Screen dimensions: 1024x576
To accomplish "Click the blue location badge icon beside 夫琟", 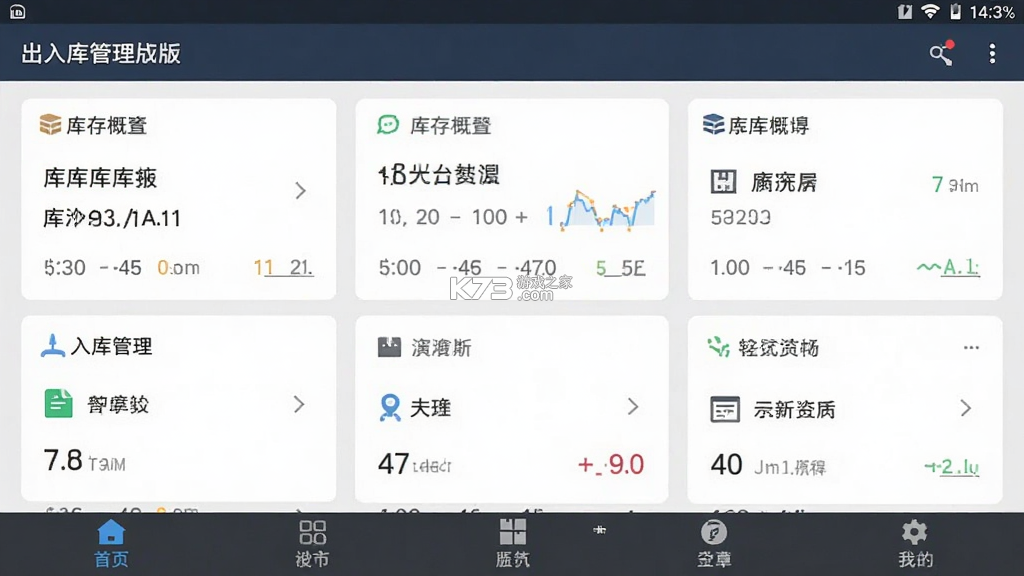I will tap(390, 408).
